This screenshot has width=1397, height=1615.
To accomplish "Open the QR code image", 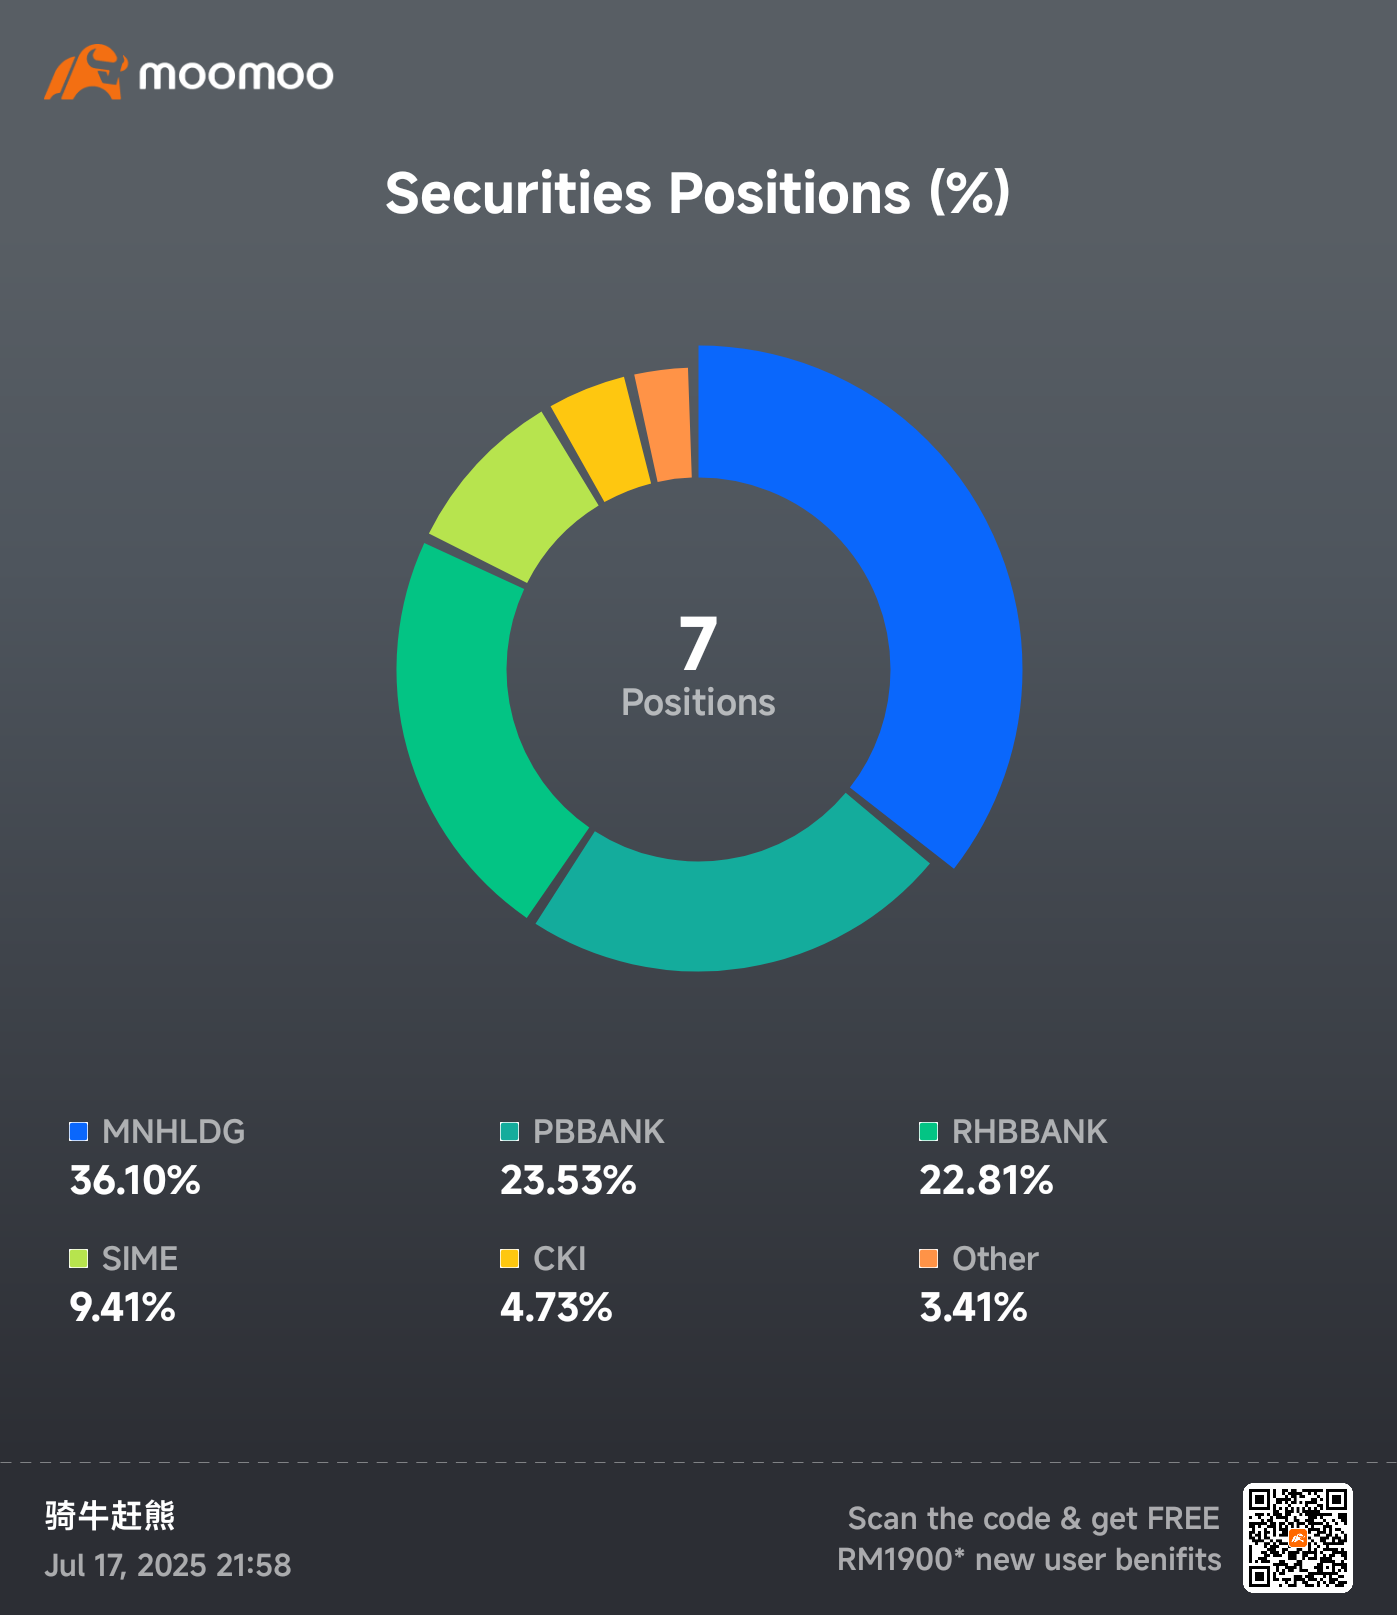I will pos(1298,1538).
